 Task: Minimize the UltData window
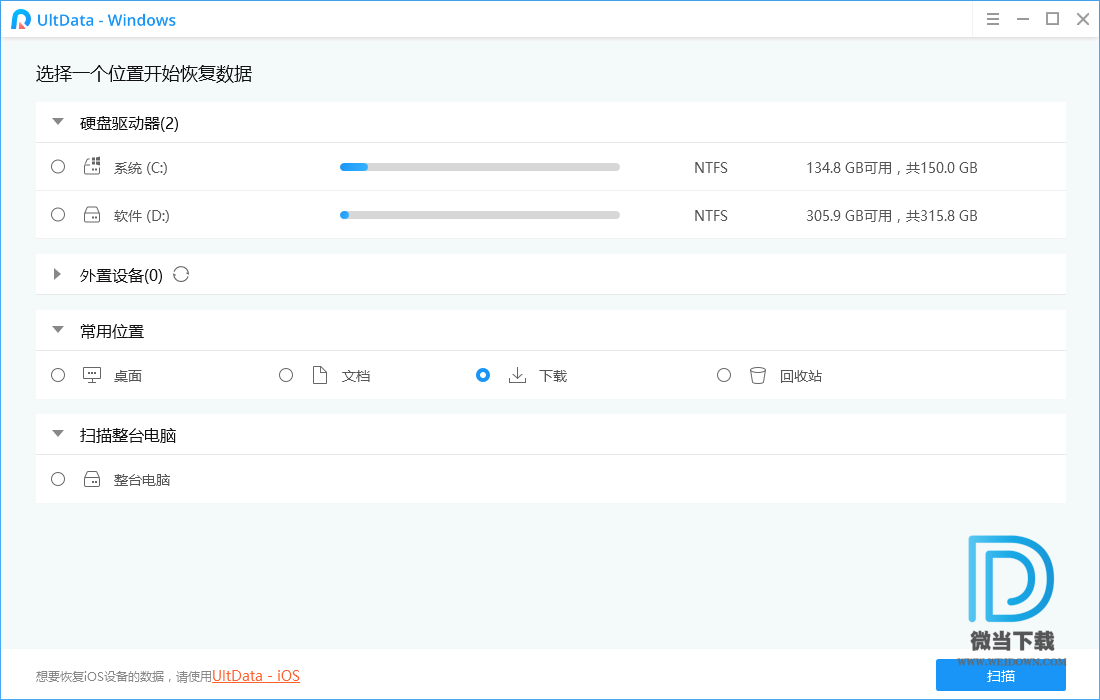coord(1023,19)
